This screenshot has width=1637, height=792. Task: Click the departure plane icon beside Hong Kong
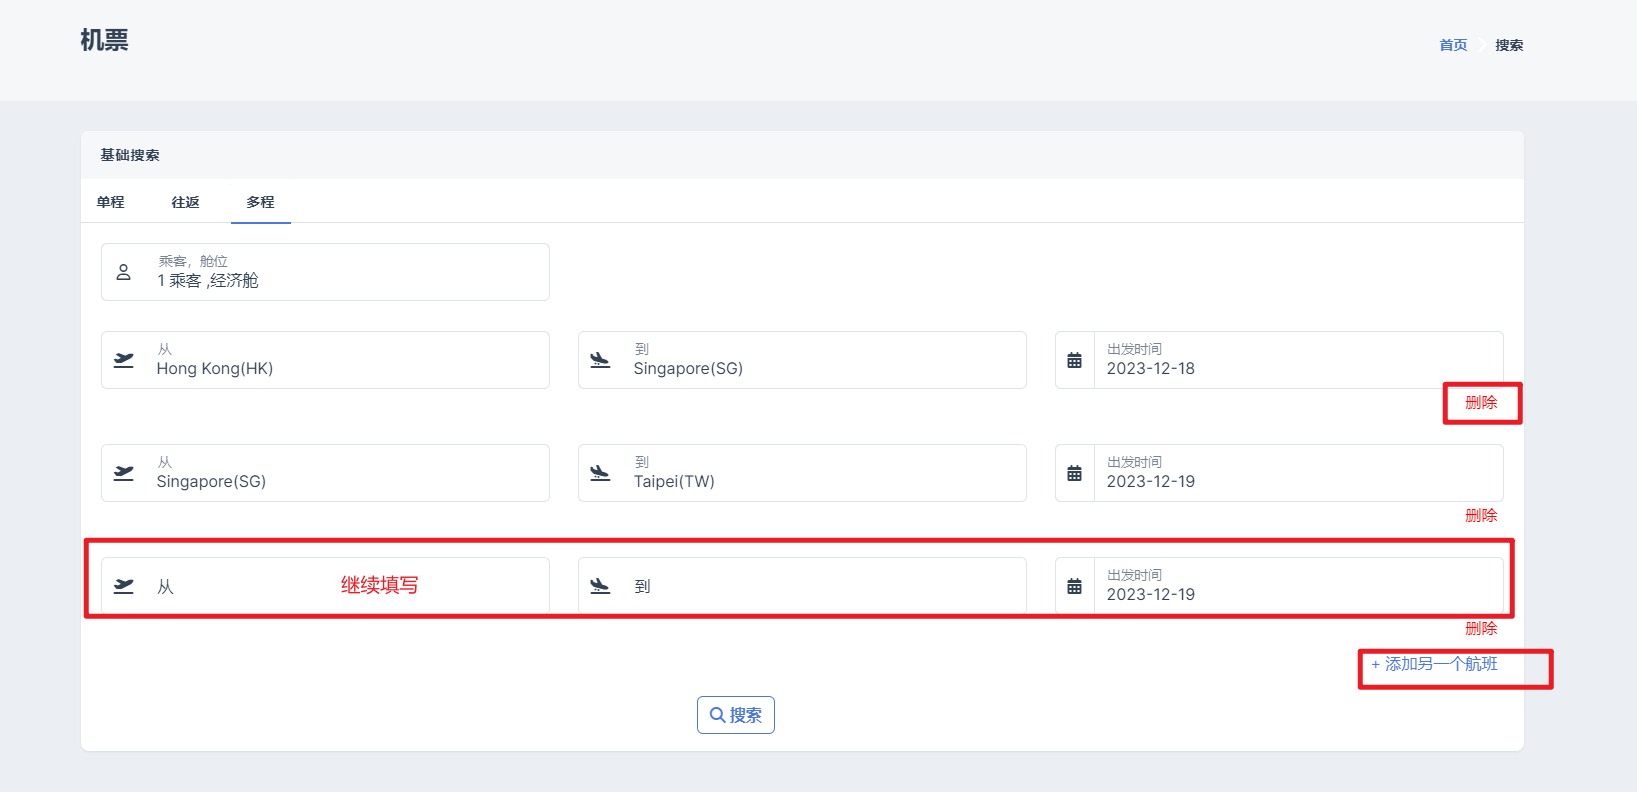click(124, 360)
